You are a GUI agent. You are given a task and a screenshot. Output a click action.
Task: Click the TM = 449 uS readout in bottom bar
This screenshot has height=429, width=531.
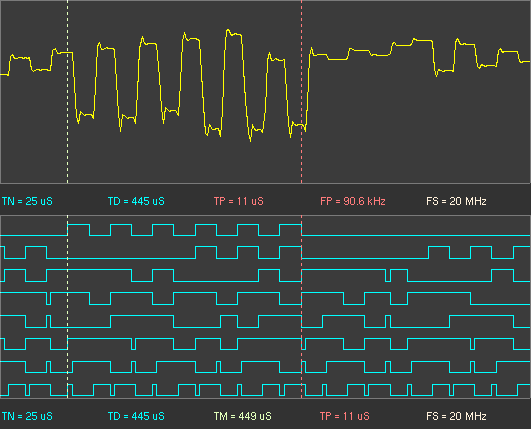(x=242, y=416)
